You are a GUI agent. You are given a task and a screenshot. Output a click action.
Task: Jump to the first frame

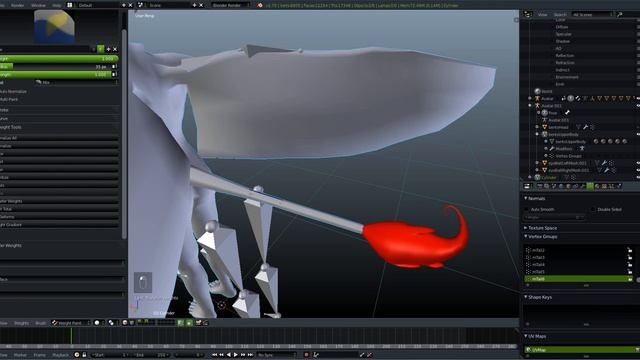214,355
